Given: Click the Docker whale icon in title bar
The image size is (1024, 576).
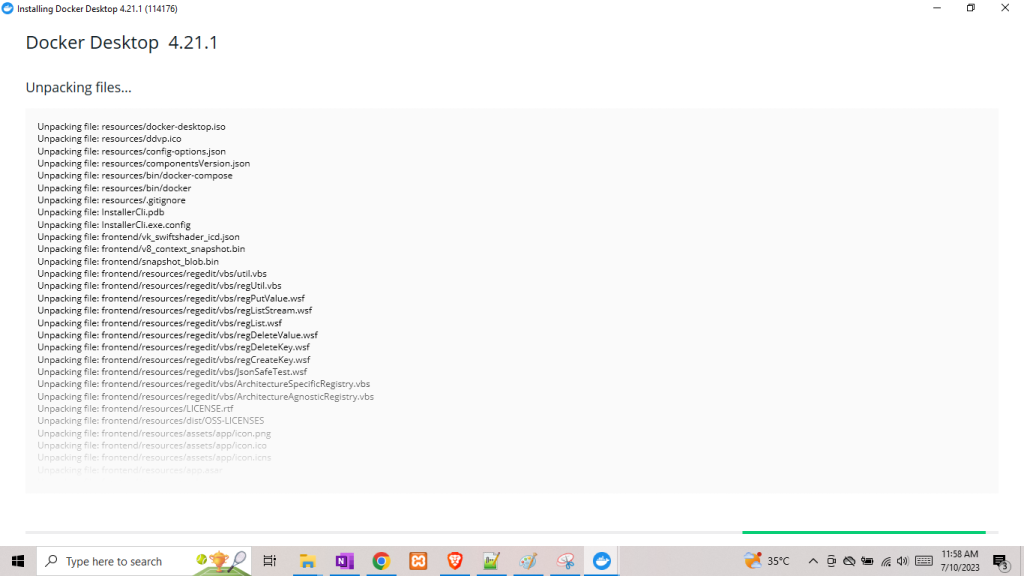Looking at the screenshot, I should click(x=8, y=8).
